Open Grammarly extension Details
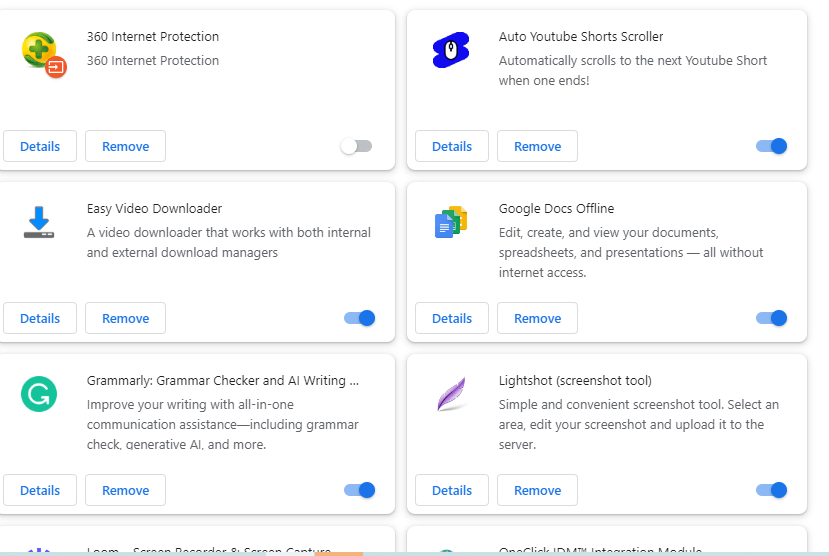829x556 pixels. coord(40,490)
